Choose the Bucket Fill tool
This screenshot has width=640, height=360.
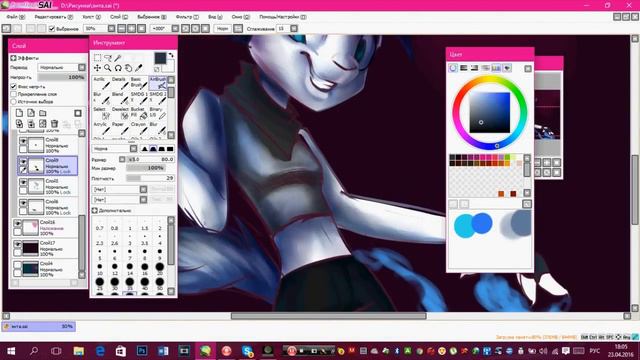(x=139, y=113)
